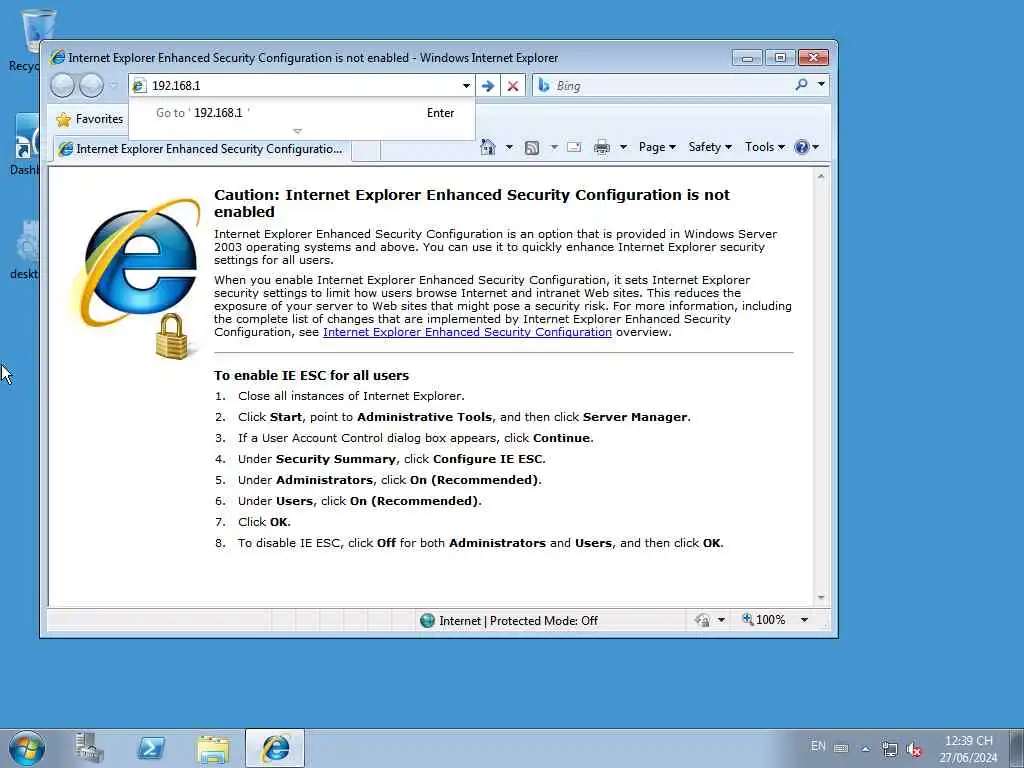
Task: Click the 'To enable IE ESC for all users' heading
Action: [312, 376]
